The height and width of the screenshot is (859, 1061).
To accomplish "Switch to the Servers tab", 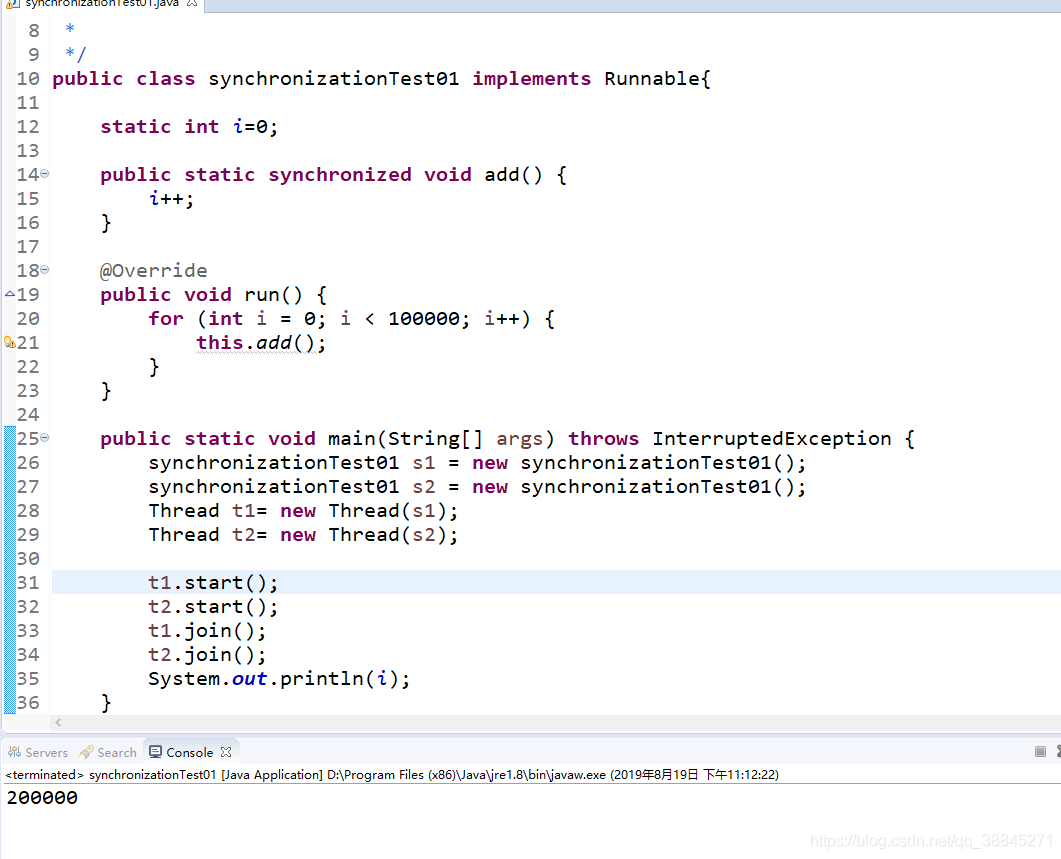I will point(38,752).
